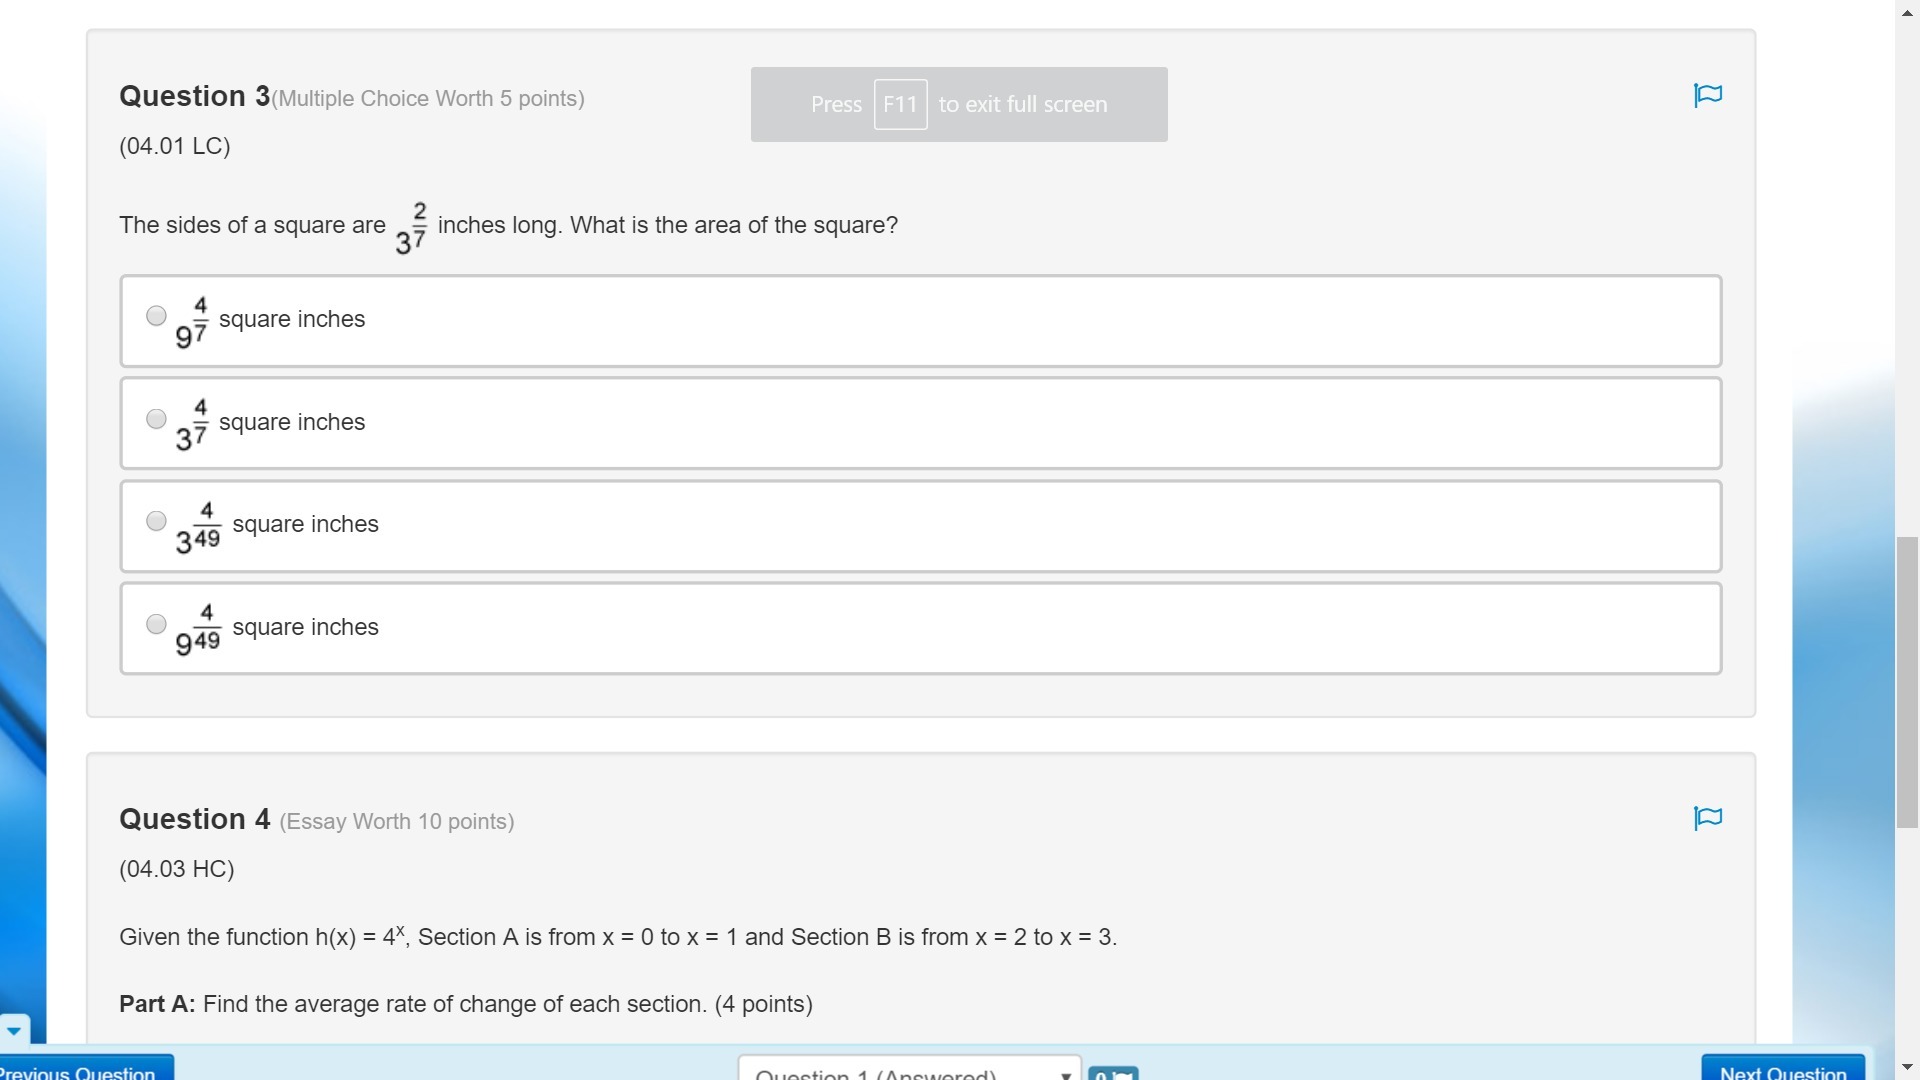
Task: Click the Part A prompt text
Action: pos(466,1004)
